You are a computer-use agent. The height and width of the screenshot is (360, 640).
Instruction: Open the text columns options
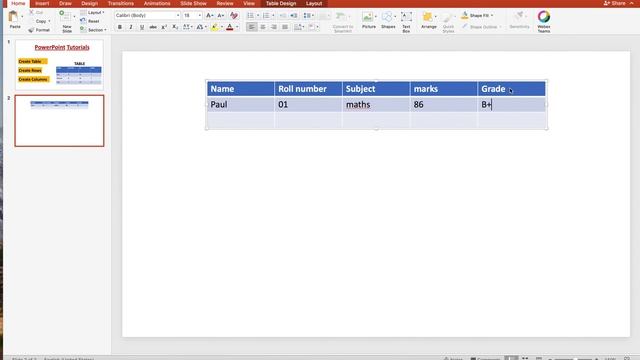[x=299, y=27]
